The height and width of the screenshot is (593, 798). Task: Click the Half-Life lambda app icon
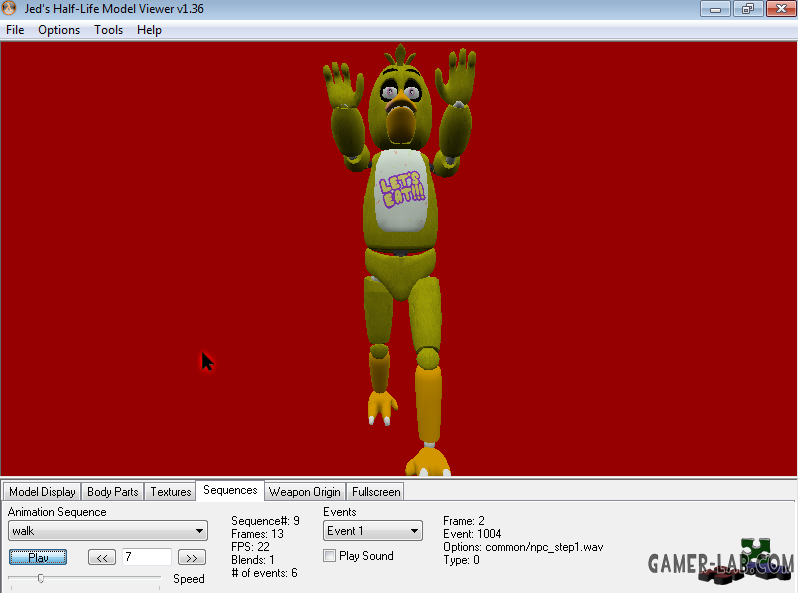point(9,8)
